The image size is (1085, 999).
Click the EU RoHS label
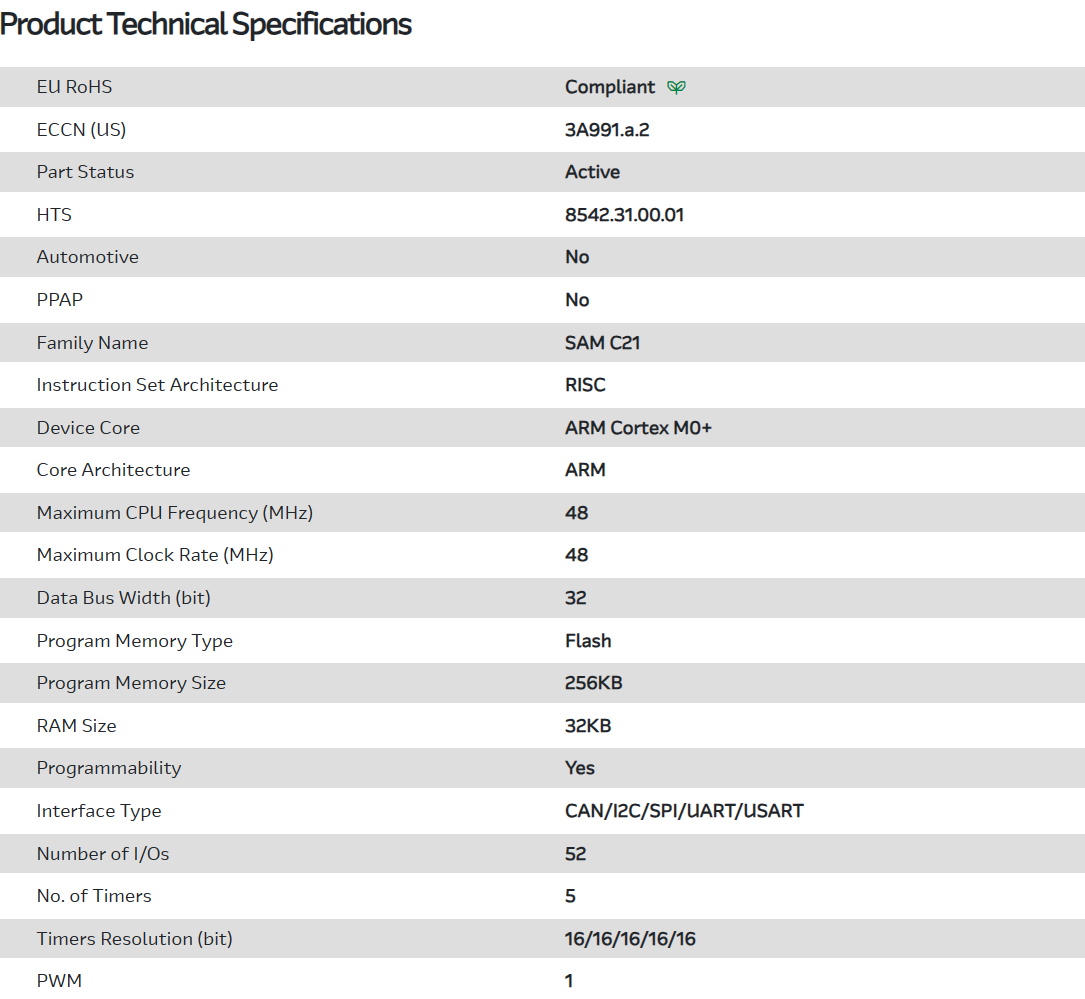pos(74,87)
